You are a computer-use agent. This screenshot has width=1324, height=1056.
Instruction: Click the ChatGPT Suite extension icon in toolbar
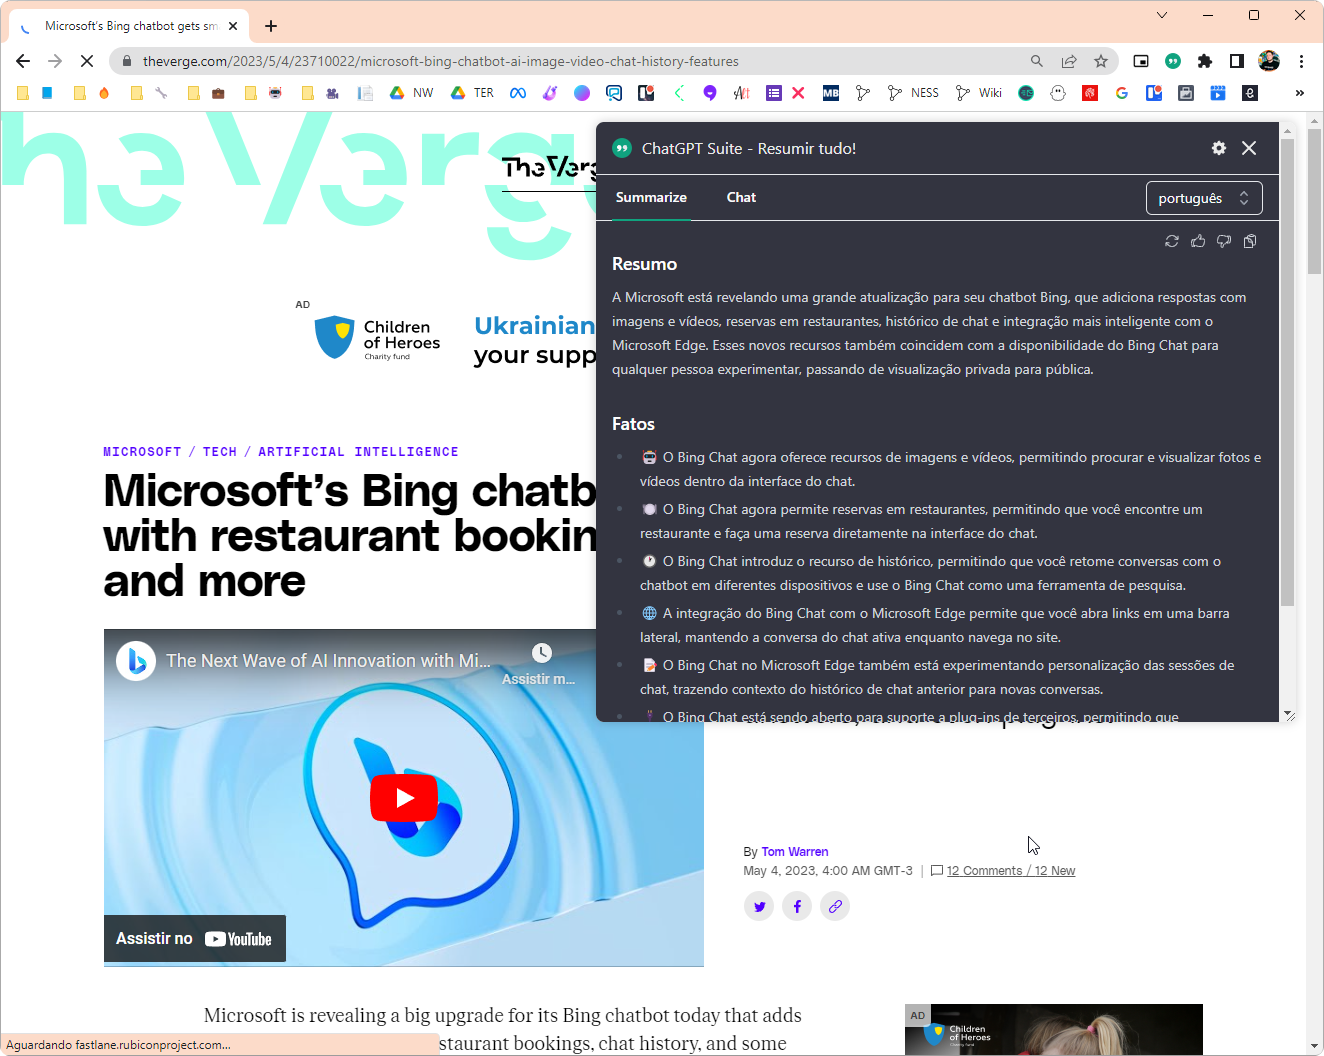[x=1173, y=61]
